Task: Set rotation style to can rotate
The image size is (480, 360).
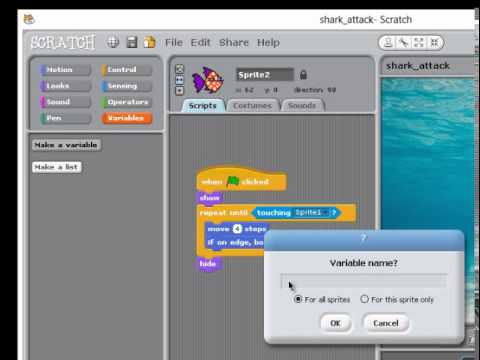Action: pyautogui.click(x=179, y=69)
